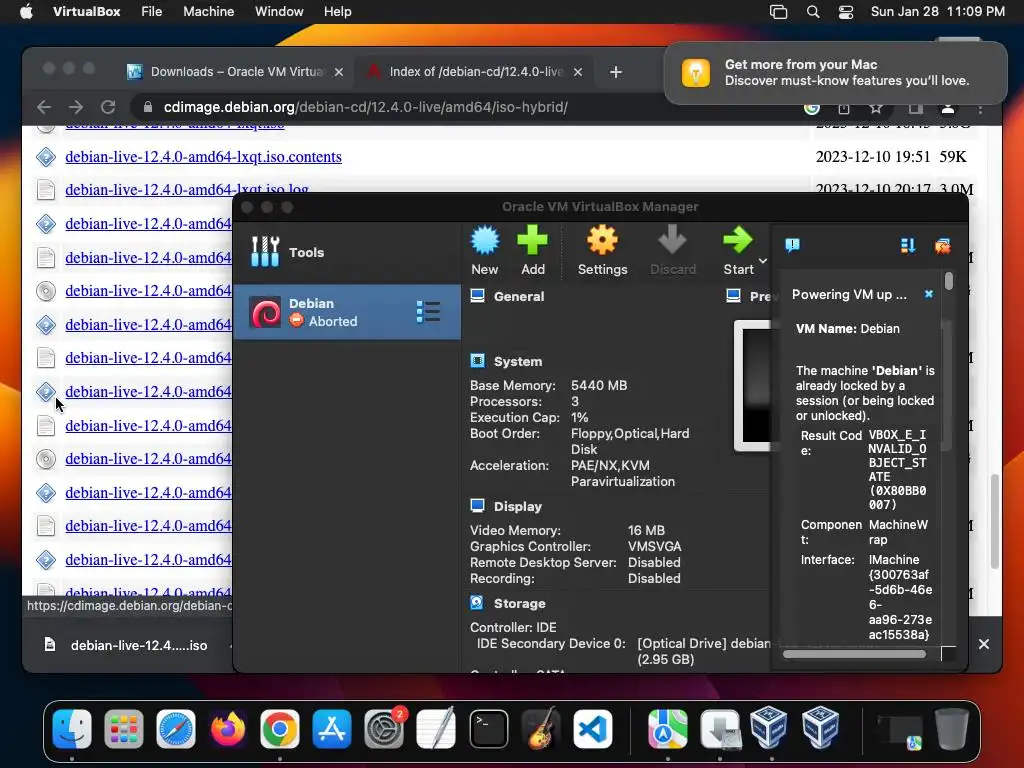Image resolution: width=1024 pixels, height=768 pixels.
Task: Open a new Chrome tab
Action: [x=616, y=72]
